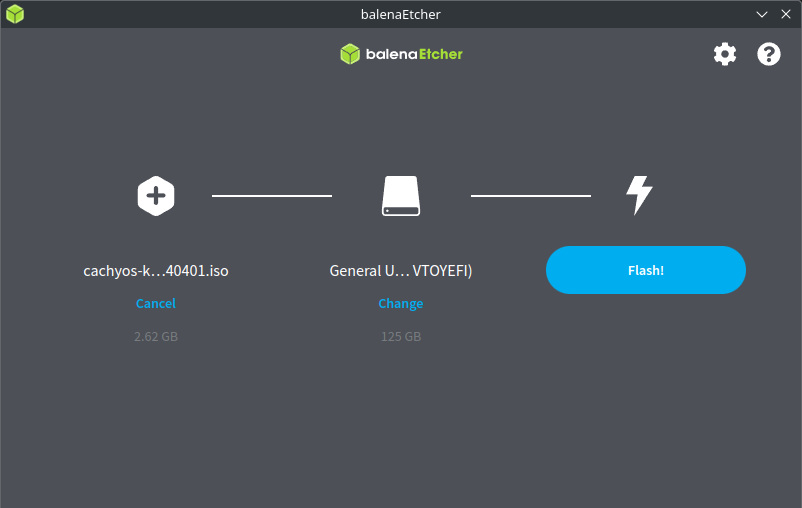Click the 2.62 GB image size label
Image resolution: width=802 pixels, height=508 pixels.
pyautogui.click(x=156, y=337)
